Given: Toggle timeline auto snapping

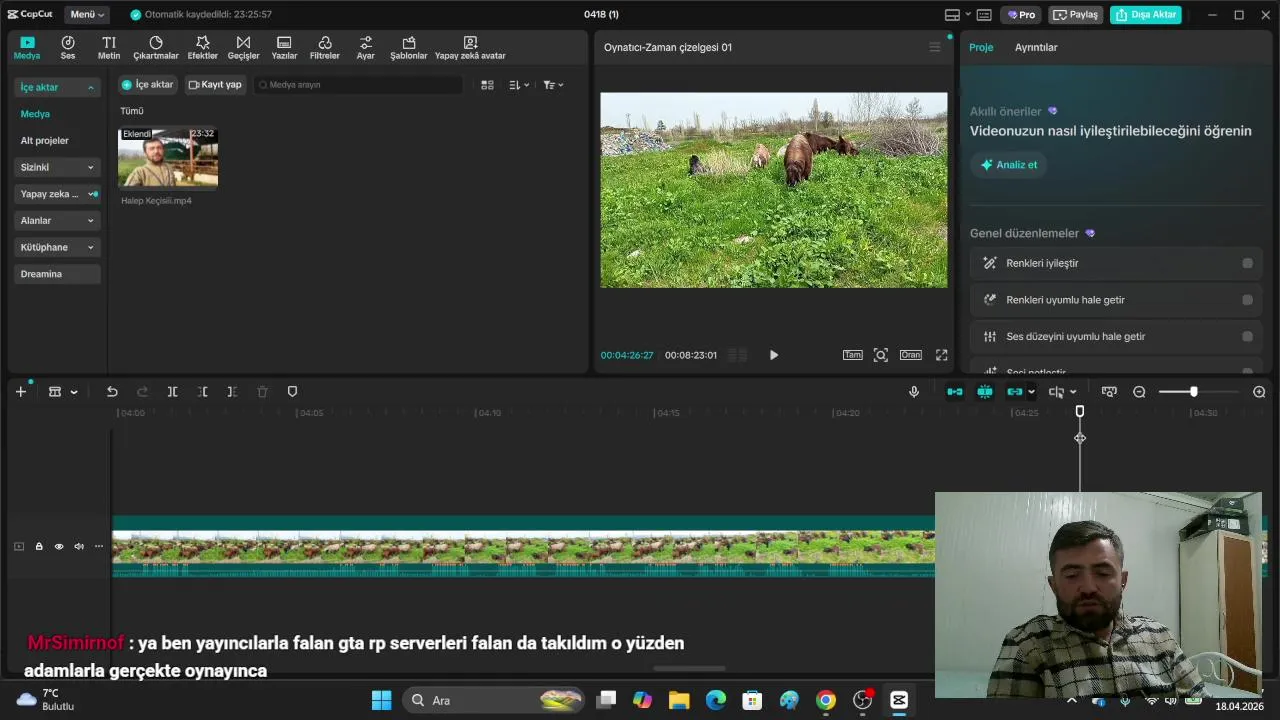Looking at the screenshot, I should (985, 392).
